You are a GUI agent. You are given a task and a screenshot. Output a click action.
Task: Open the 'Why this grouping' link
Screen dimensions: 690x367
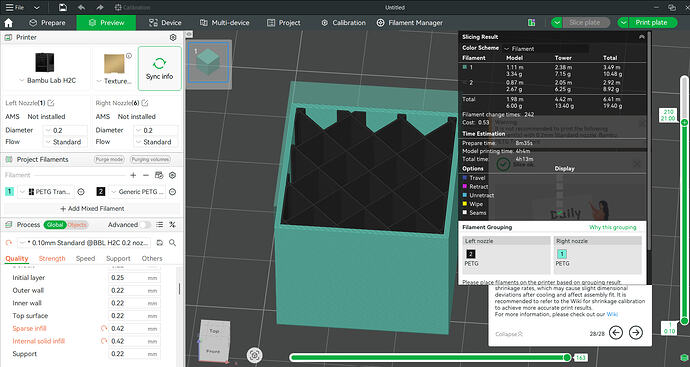(x=613, y=227)
